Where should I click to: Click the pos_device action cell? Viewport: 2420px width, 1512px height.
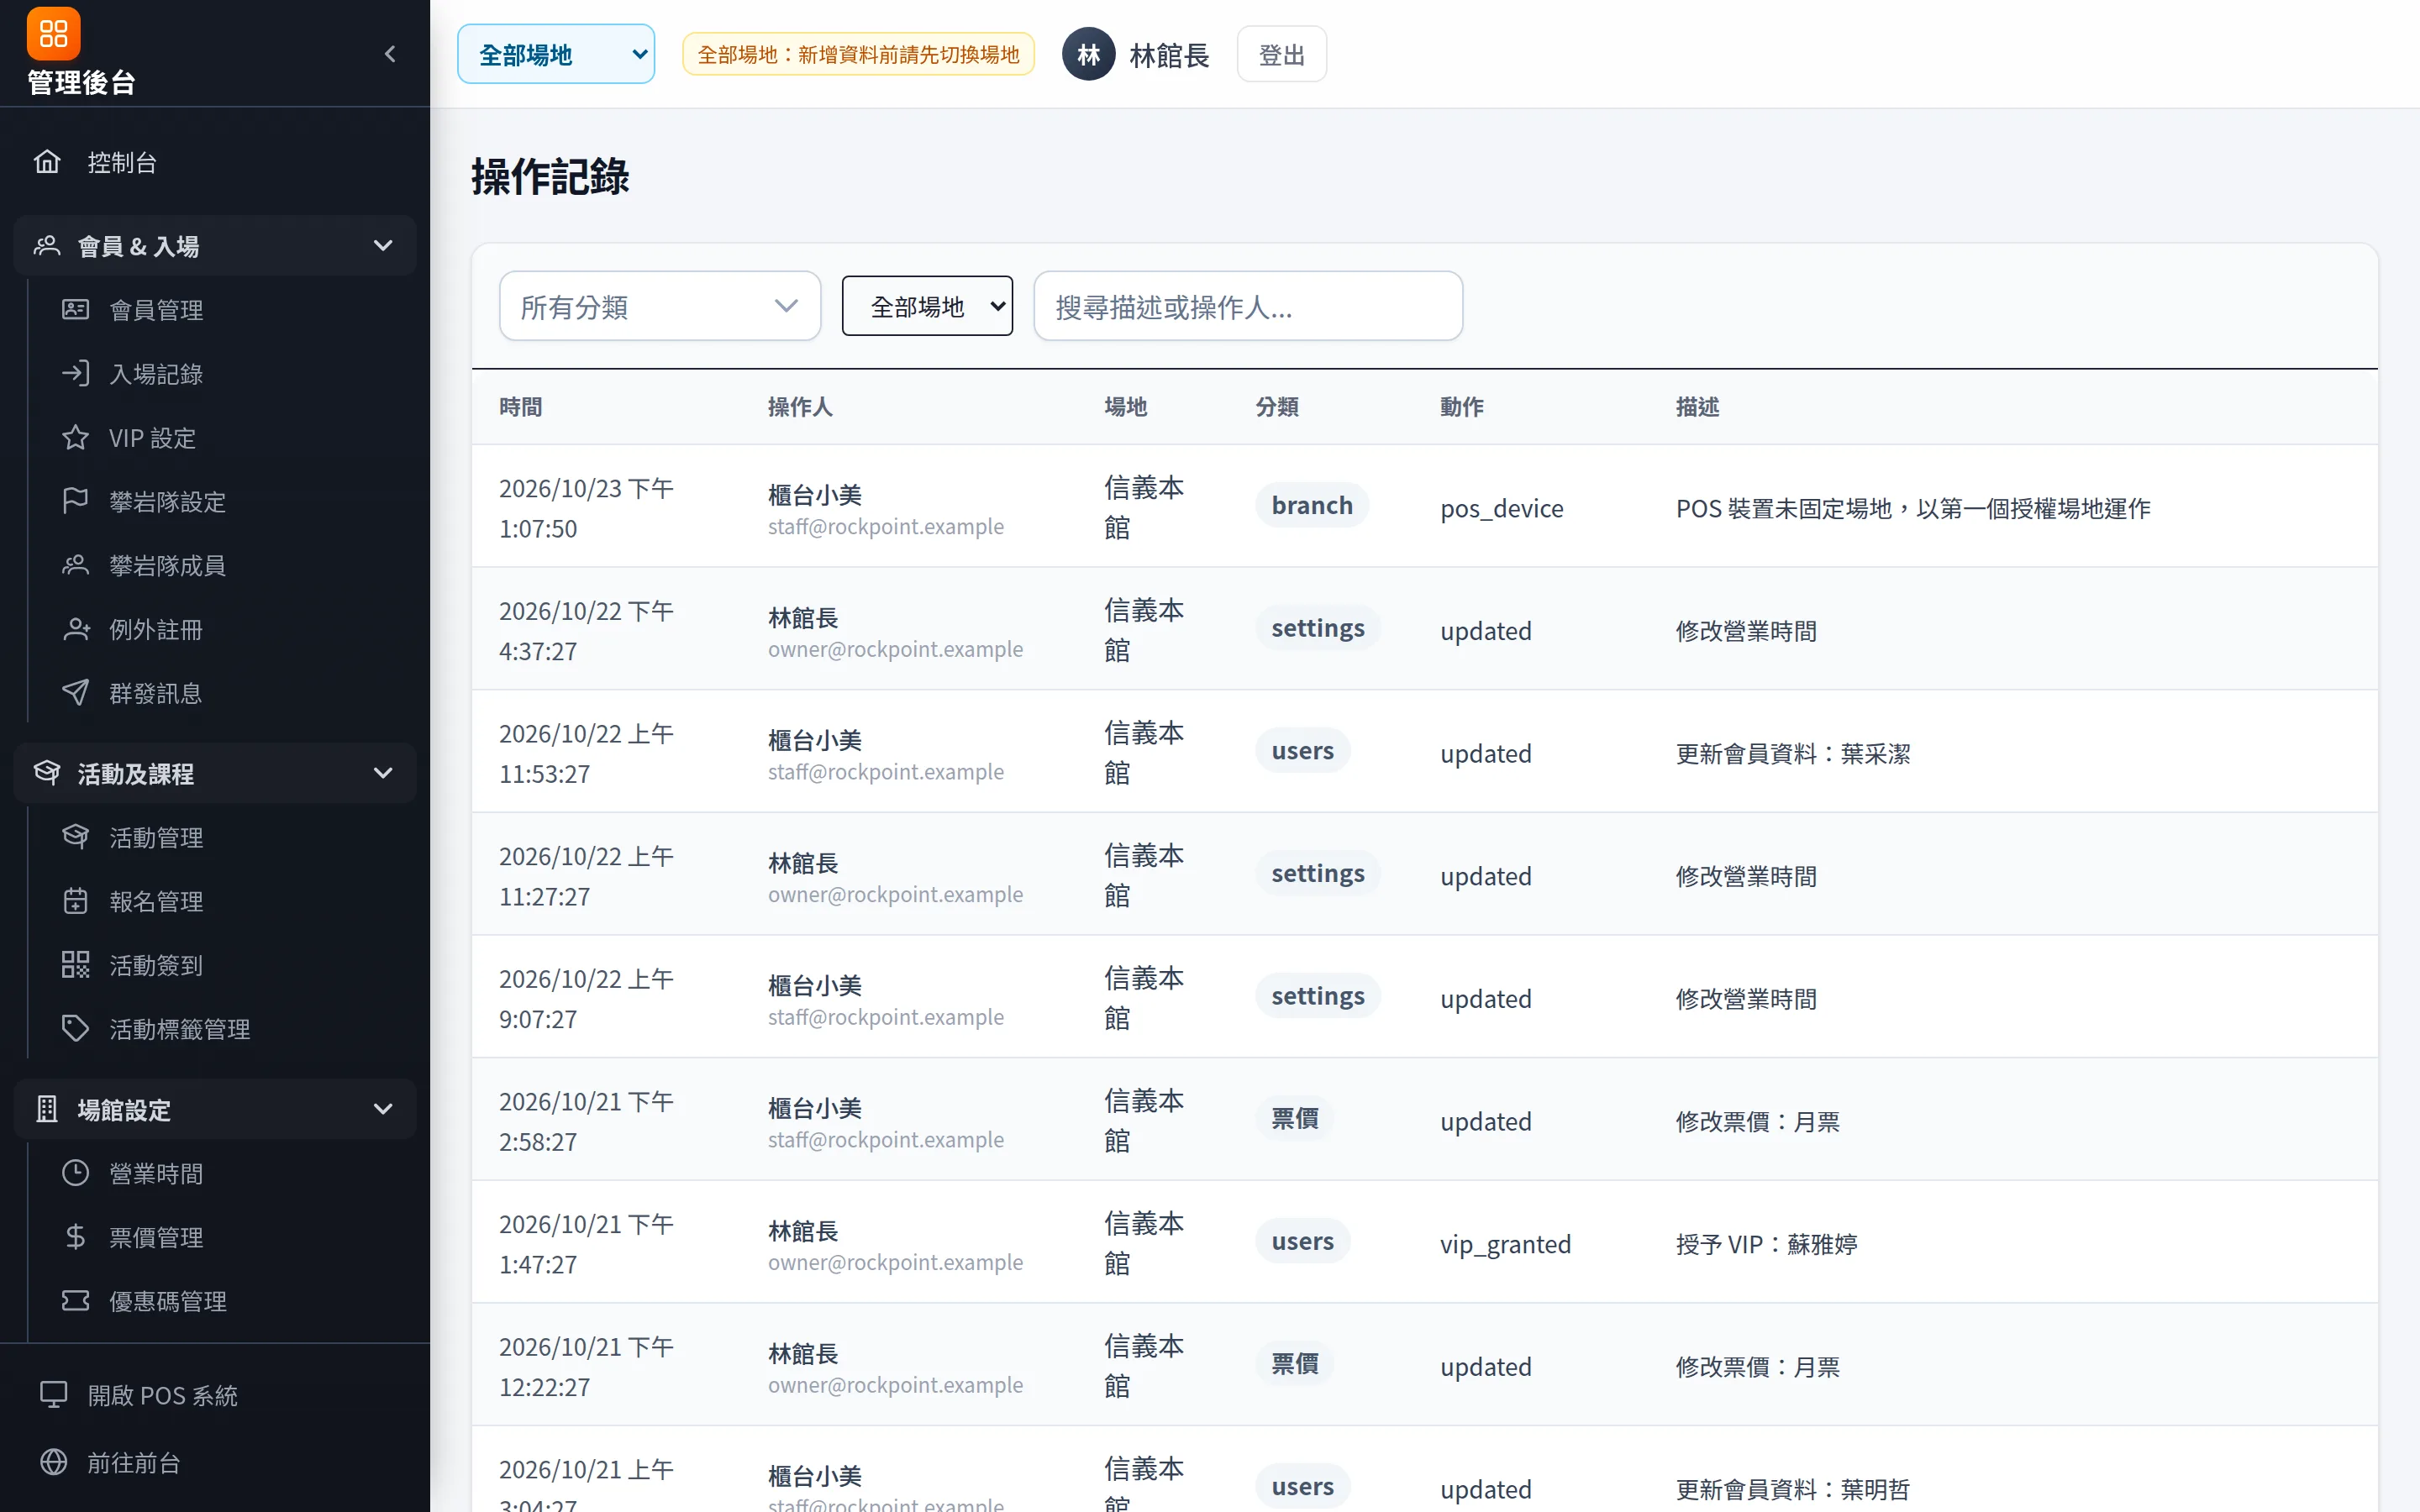[x=1501, y=509]
